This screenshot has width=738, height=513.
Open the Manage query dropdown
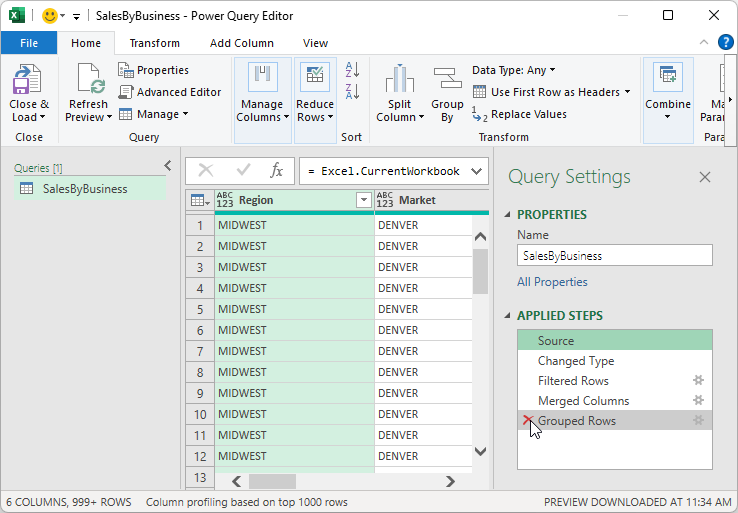tap(153, 114)
